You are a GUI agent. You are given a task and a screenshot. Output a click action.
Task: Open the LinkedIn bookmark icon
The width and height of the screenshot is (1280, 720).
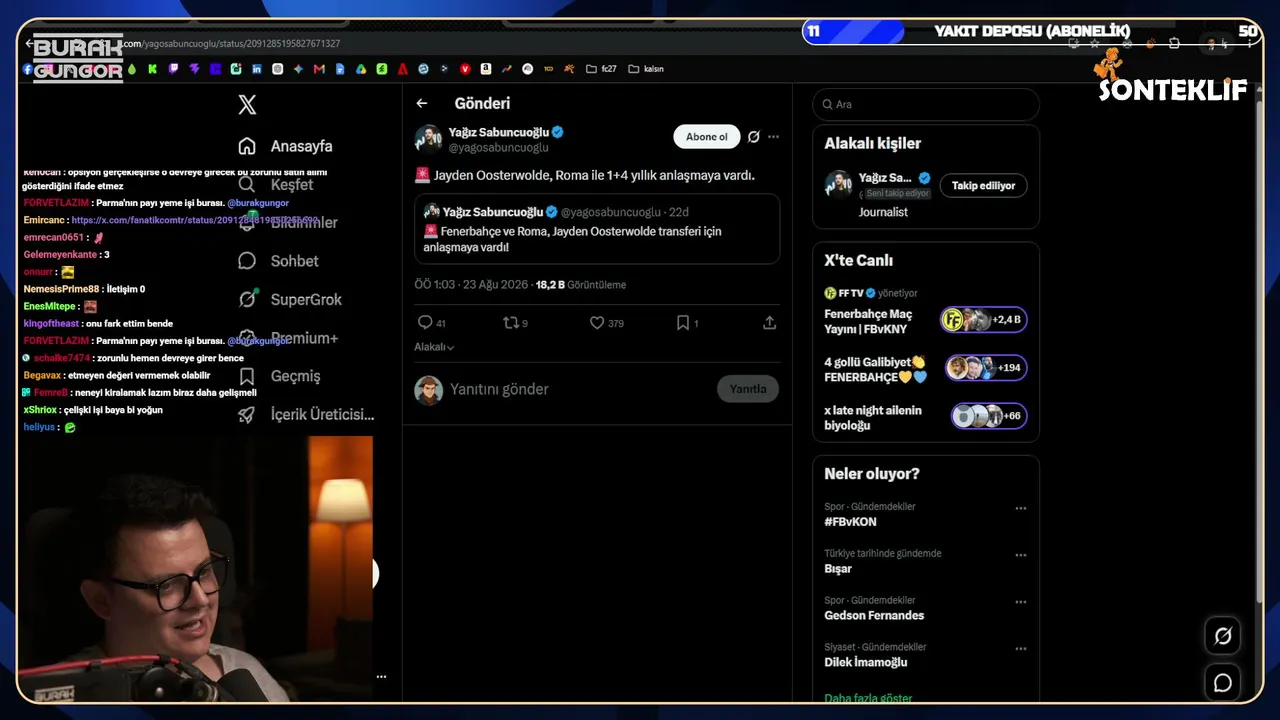point(257,69)
